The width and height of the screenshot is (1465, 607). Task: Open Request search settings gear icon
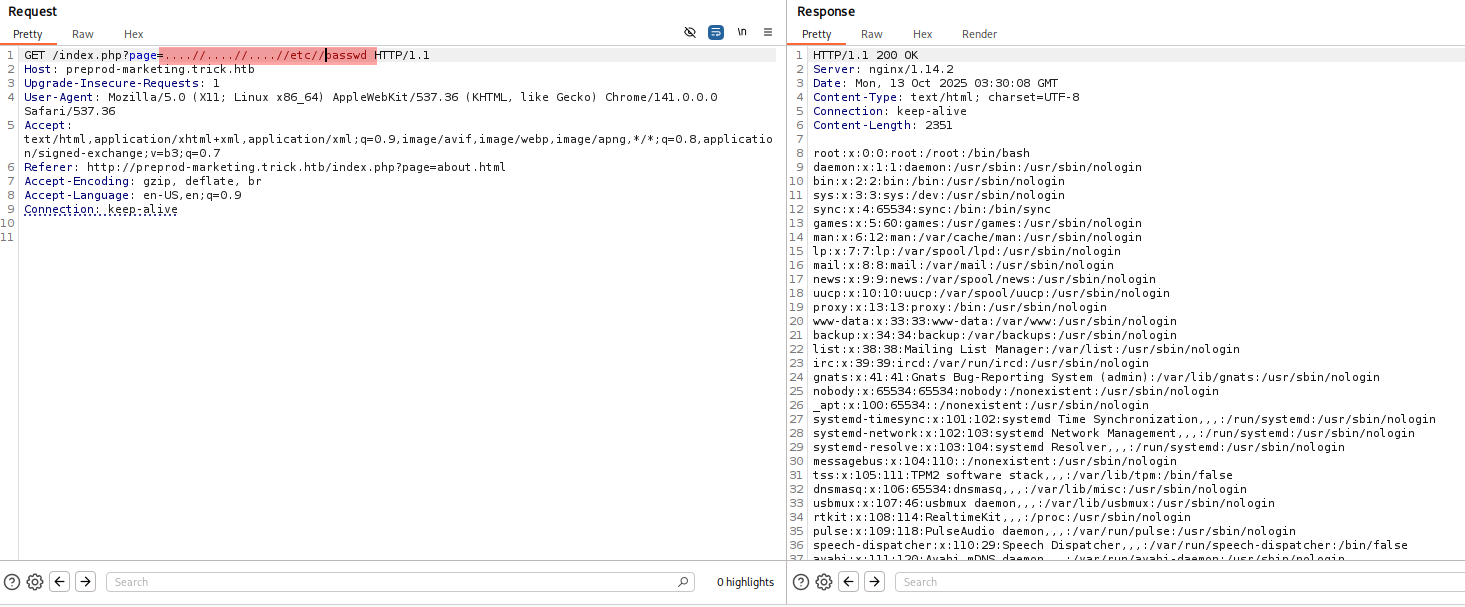pyautogui.click(x=35, y=582)
